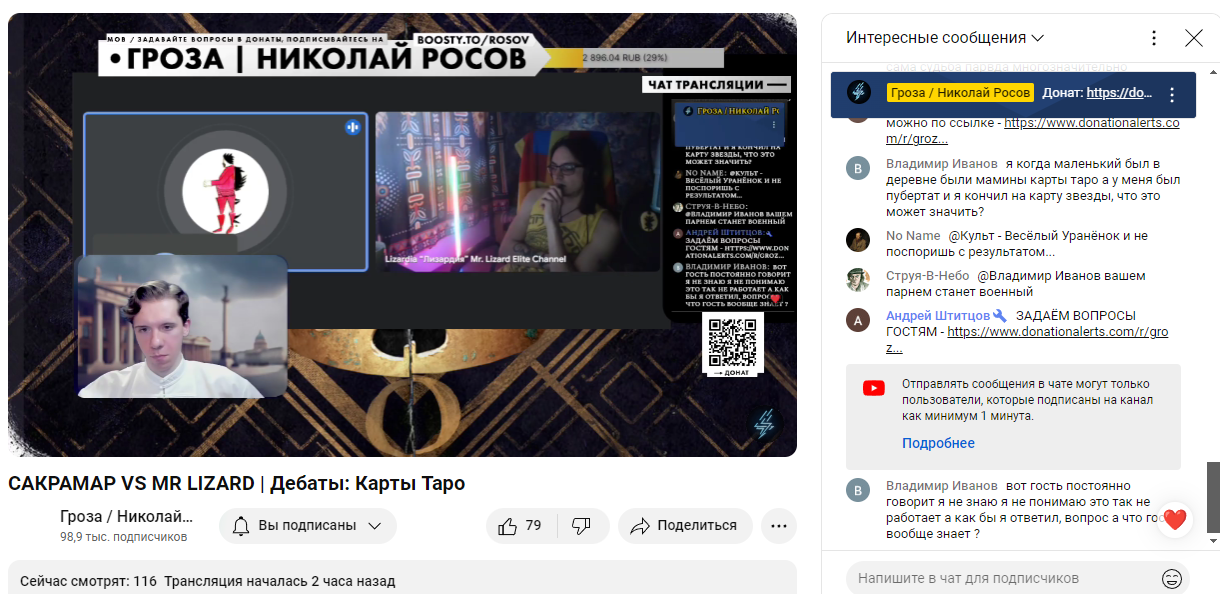Open pinned message channel avatar
Screen dimensions: 1220x594
coord(858,92)
